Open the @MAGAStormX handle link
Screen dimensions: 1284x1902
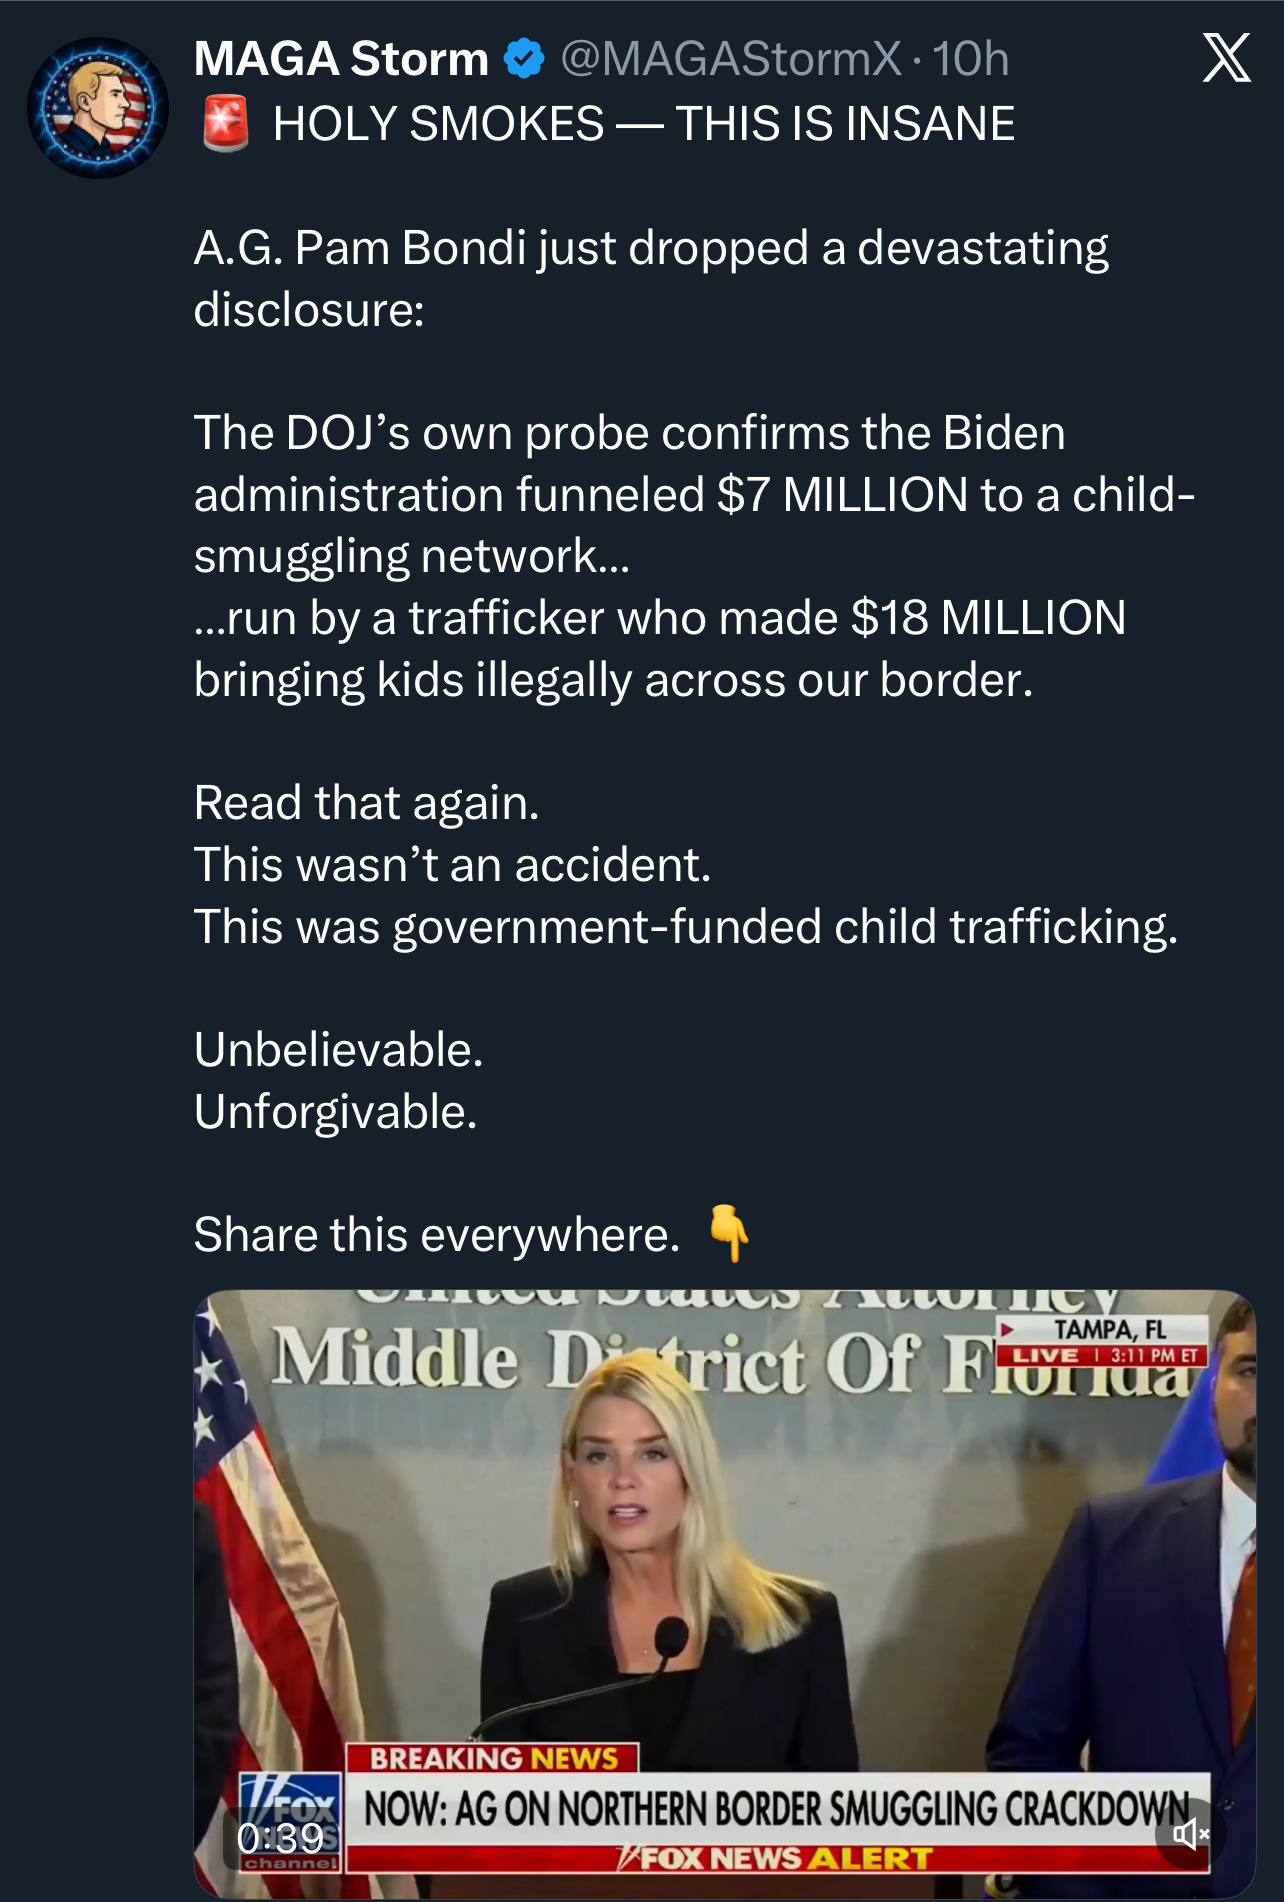731,59
